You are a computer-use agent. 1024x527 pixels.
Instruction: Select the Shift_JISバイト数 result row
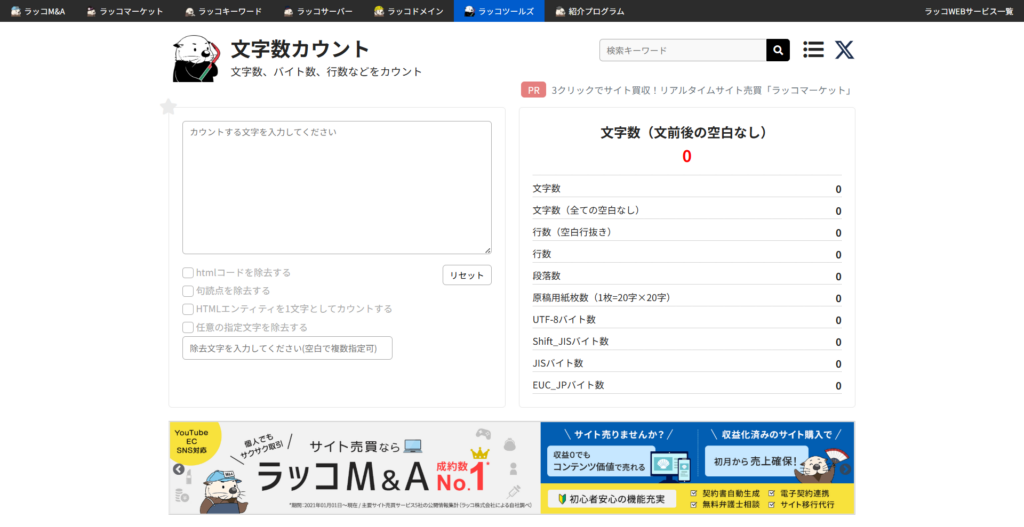(687, 341)
